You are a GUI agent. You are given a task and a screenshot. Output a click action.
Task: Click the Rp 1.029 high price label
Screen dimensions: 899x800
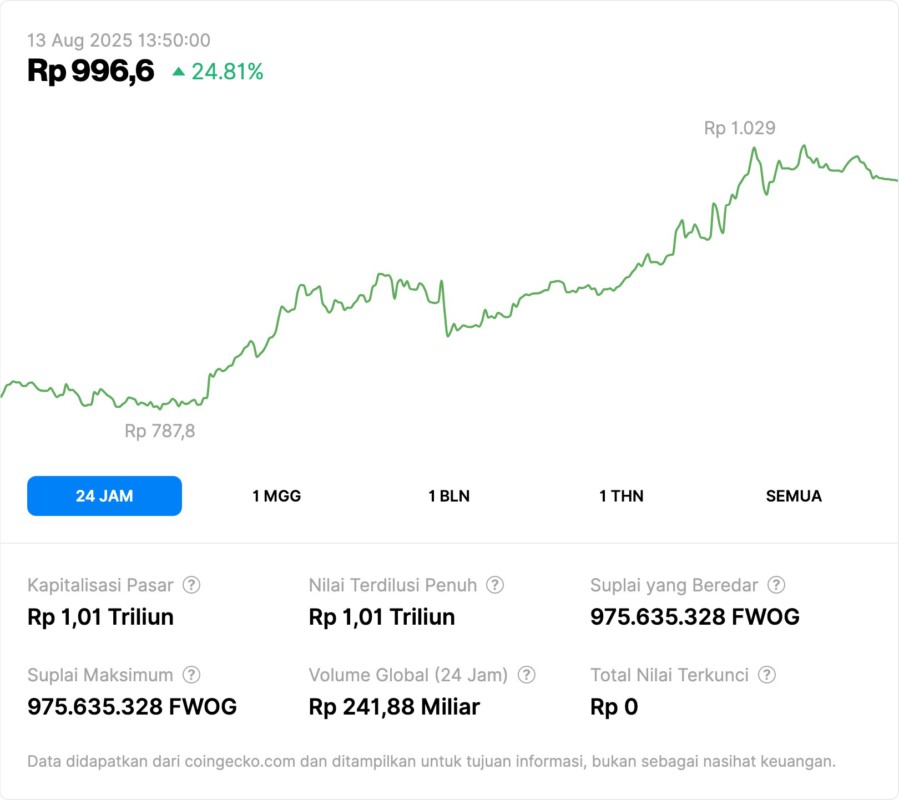click(x=739, y=128)
